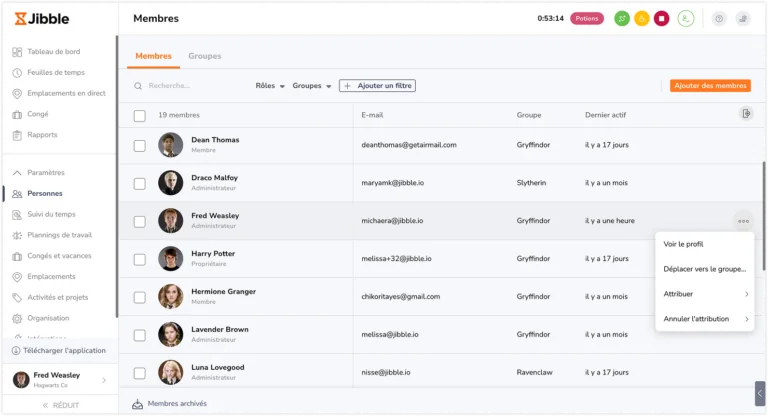Viewport: 768px width, 416px height.
Task: Click the right edge panel collapse arrow
Action: coord(760,393)
